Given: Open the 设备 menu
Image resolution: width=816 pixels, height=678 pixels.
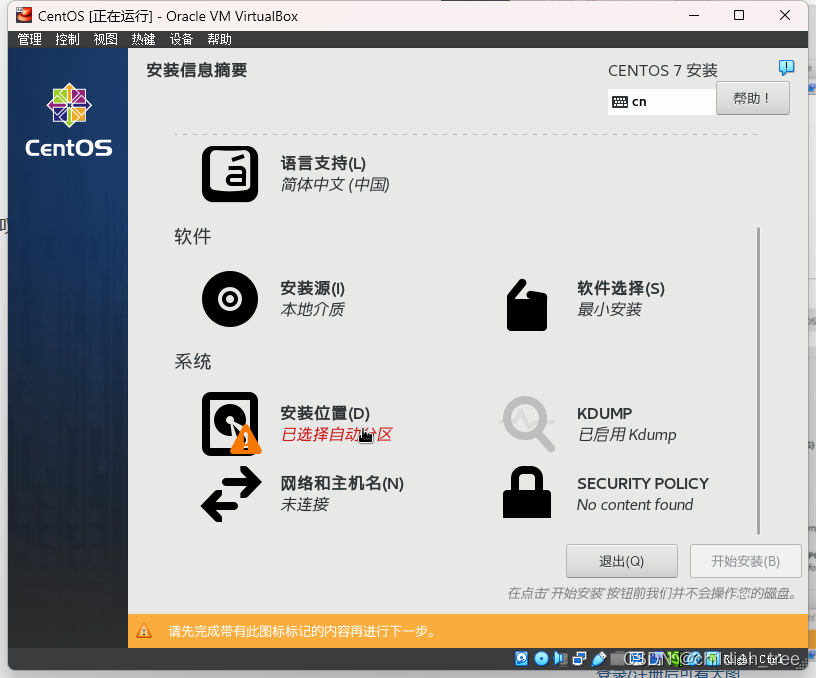Looking at the screenshot, I should click(x=181, y=40).
